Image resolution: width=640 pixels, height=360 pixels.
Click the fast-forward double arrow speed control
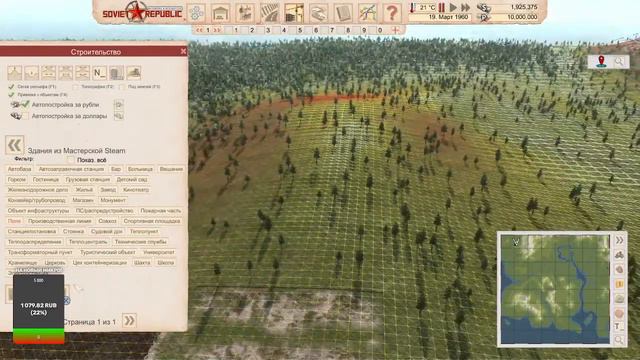click(x=466, y=7)
